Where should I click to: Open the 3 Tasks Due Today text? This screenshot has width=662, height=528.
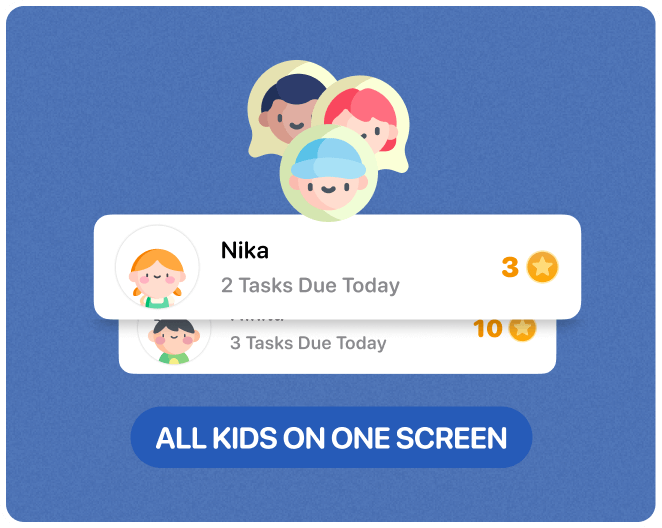pos(308,343)
